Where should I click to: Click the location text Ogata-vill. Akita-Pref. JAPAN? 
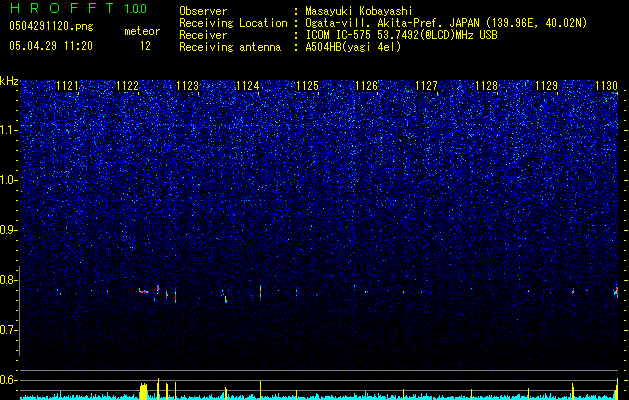(391, 23)
